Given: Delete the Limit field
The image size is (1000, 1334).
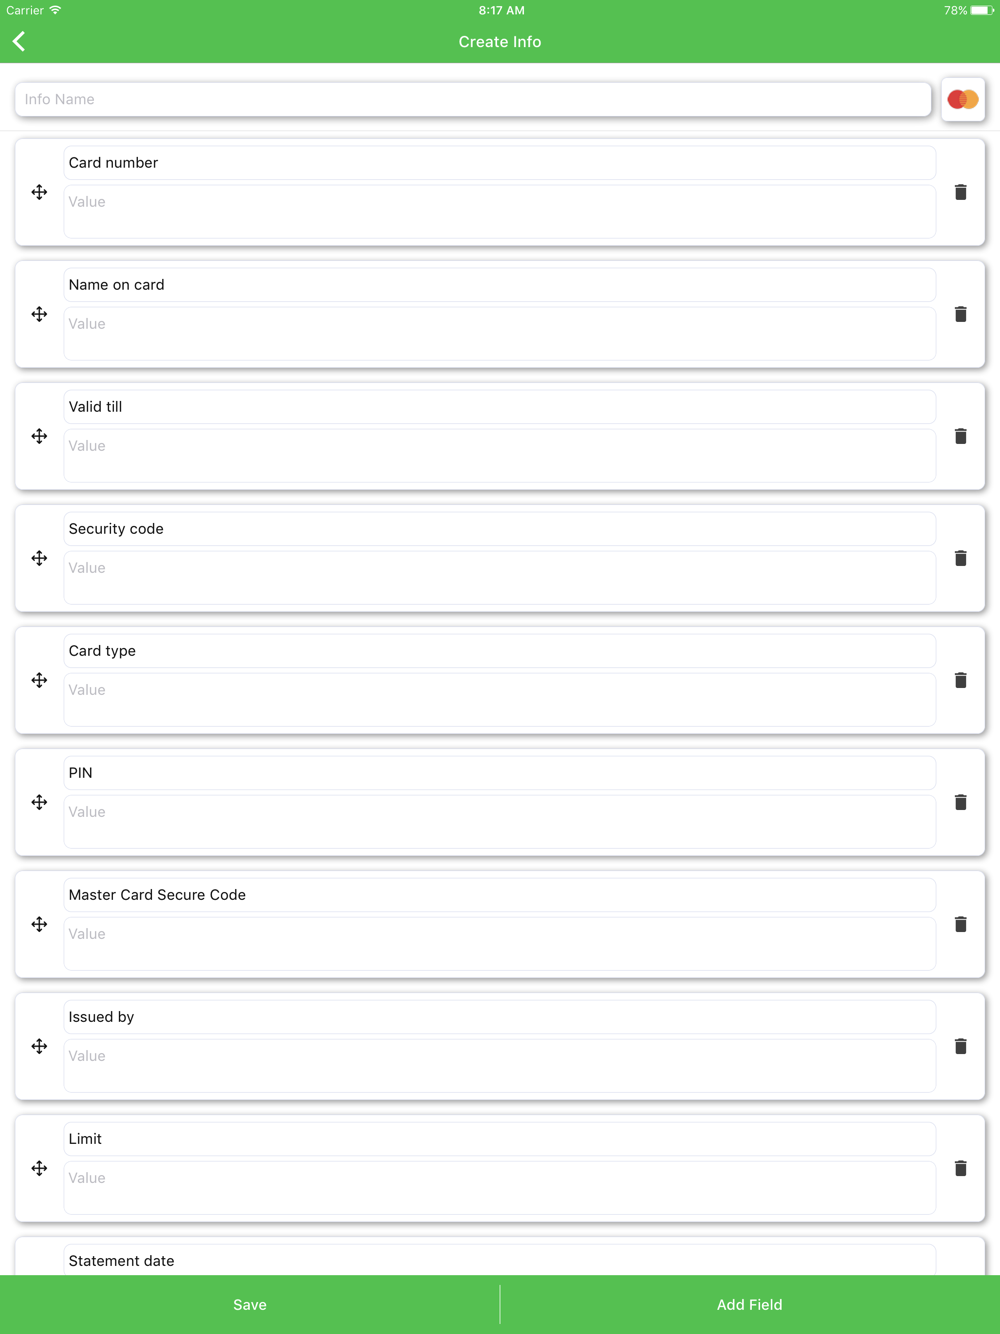Looking at the screenshot, I should [x=960, y=1168].
